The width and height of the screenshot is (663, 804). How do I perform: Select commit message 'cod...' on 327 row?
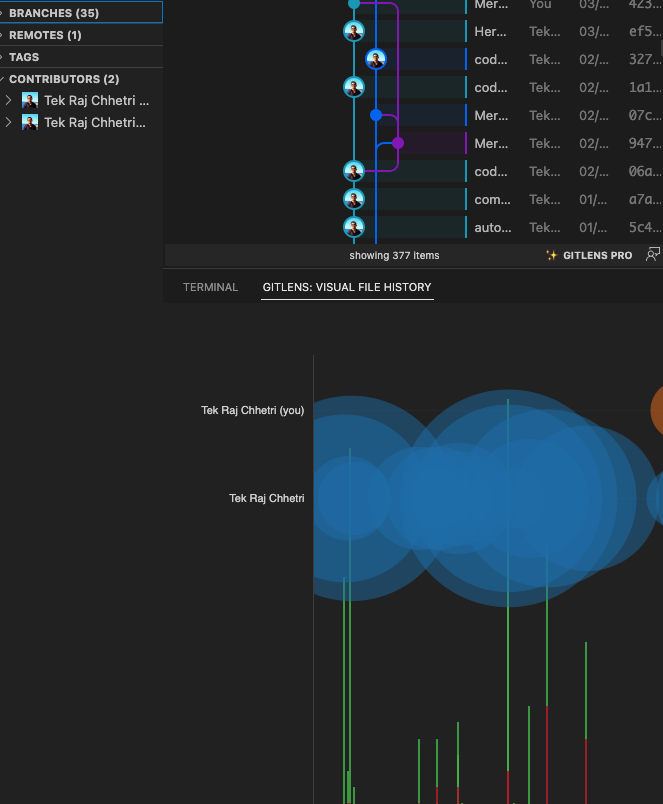(x=491, y=59)
